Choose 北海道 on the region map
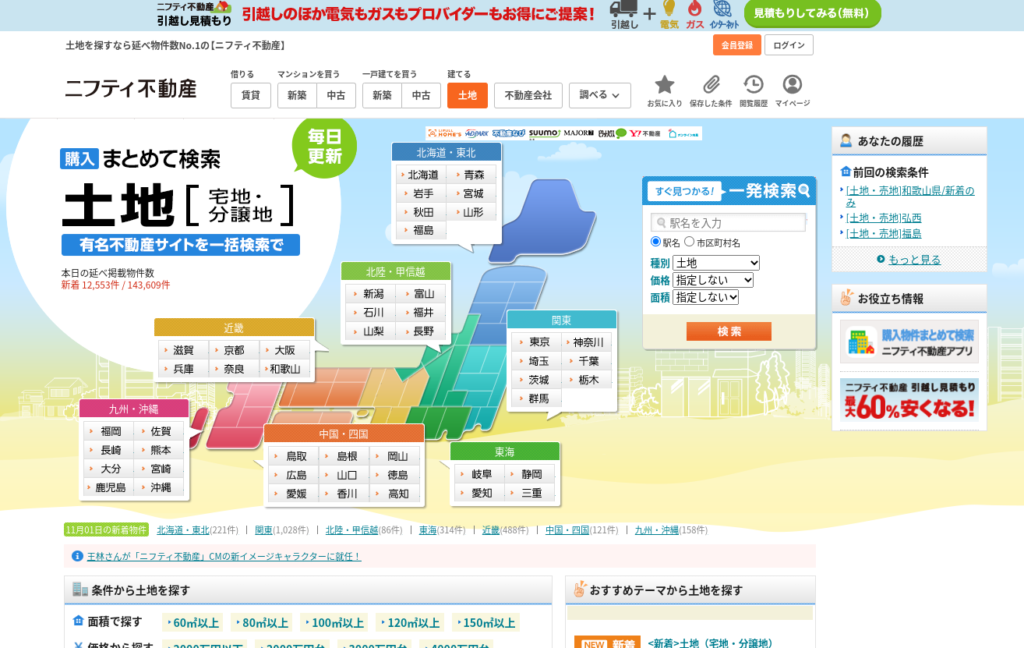 [x=422, y=174]
